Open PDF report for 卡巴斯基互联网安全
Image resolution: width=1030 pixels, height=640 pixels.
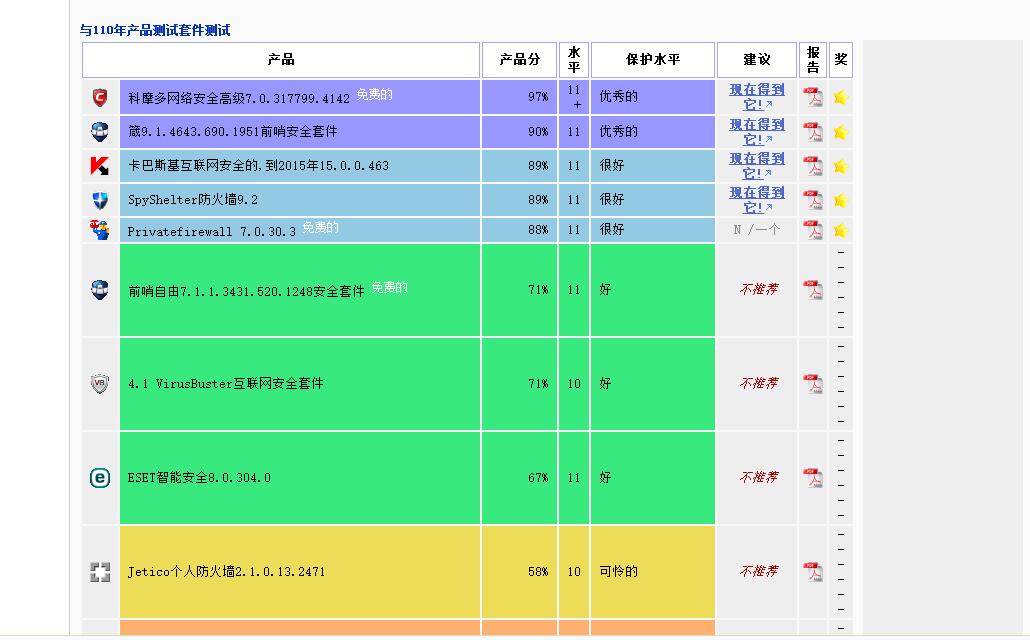813,166
